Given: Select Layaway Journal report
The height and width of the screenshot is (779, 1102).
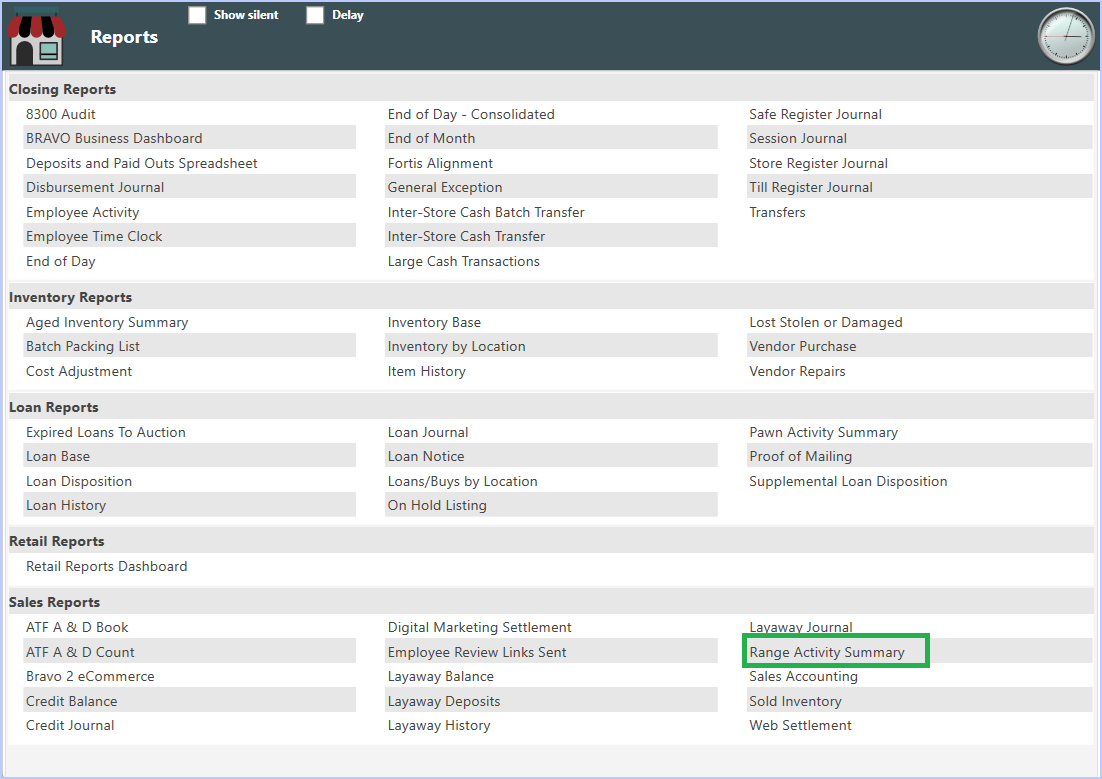Looking at the screenshot, I should click(800, 626).
